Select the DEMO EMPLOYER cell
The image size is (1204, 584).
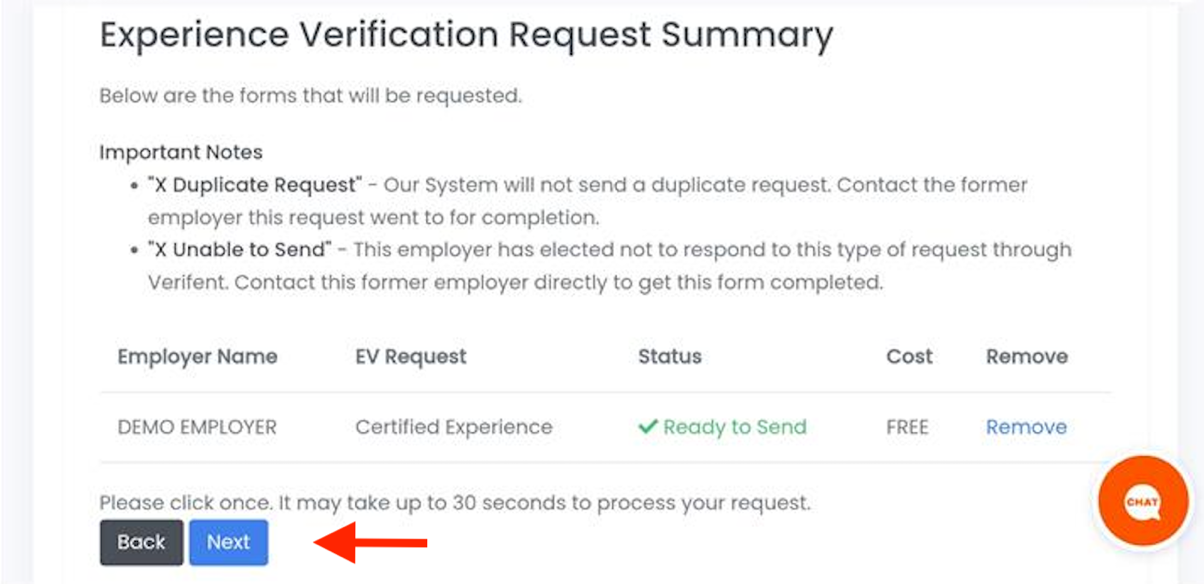click(x=197, y=426)
